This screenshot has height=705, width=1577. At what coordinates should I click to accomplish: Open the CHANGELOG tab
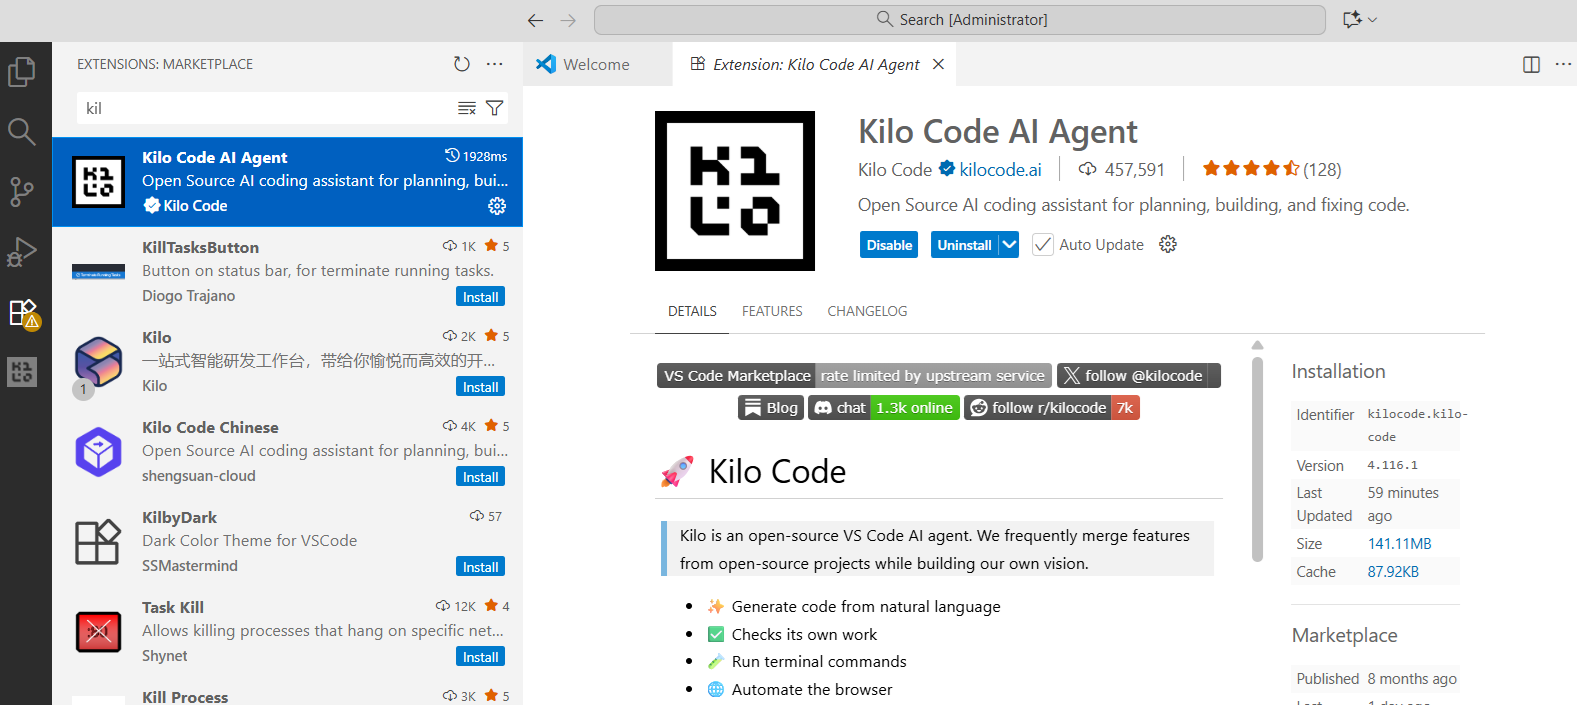(x=867, y=311)
